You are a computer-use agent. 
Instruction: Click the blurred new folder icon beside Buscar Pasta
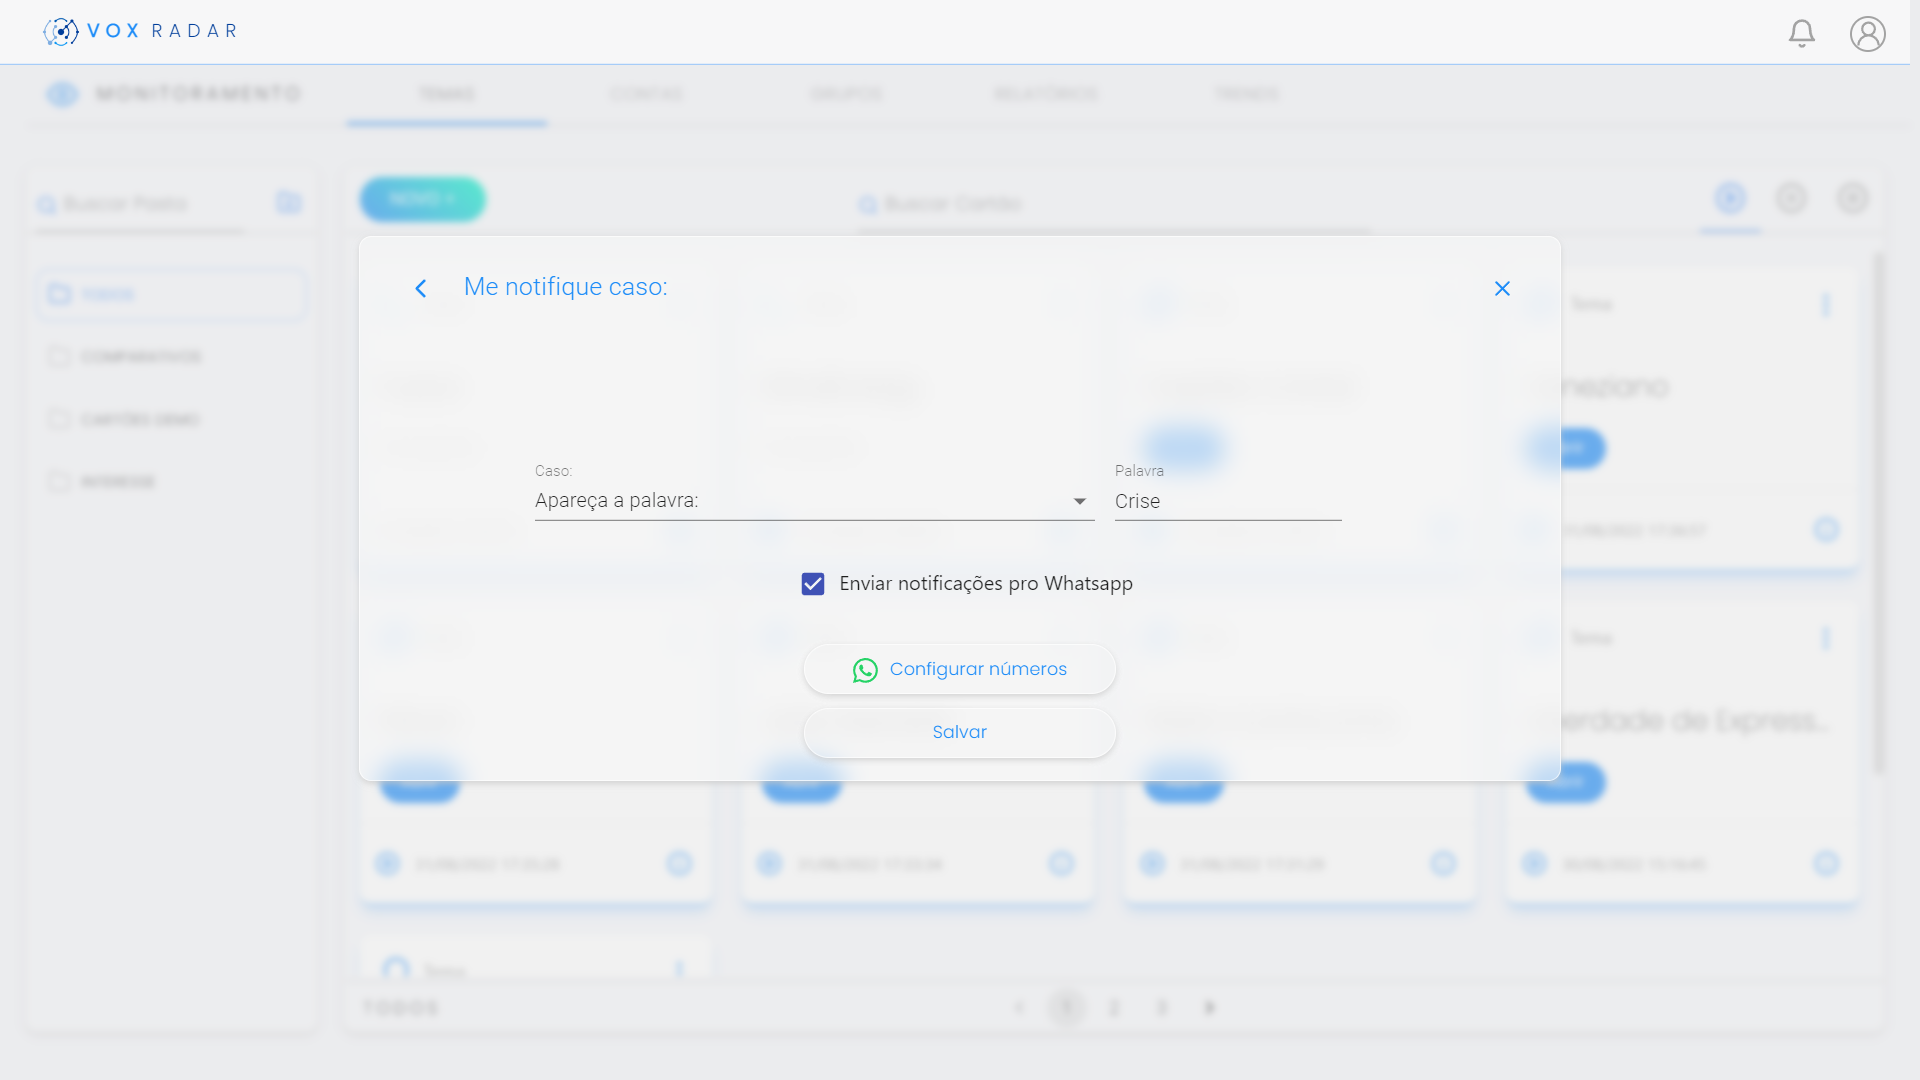coord(288,203)
